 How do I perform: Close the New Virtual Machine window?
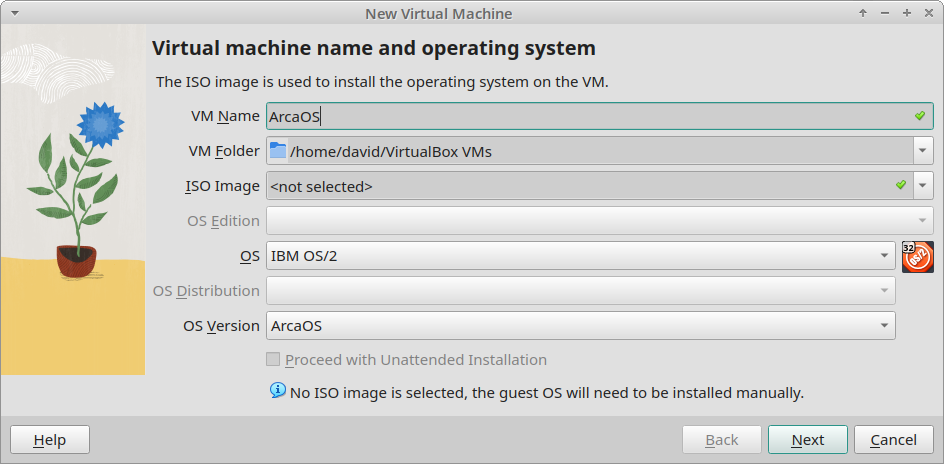coord(928,13)
